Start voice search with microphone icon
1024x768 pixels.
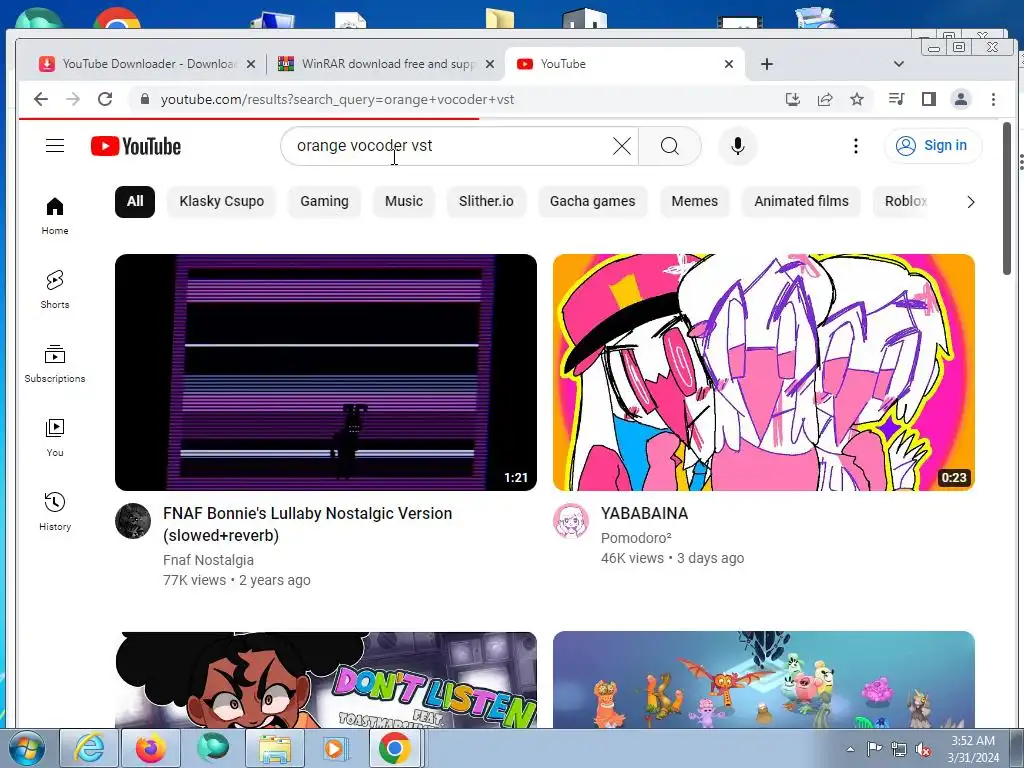[x=738, y=146]
